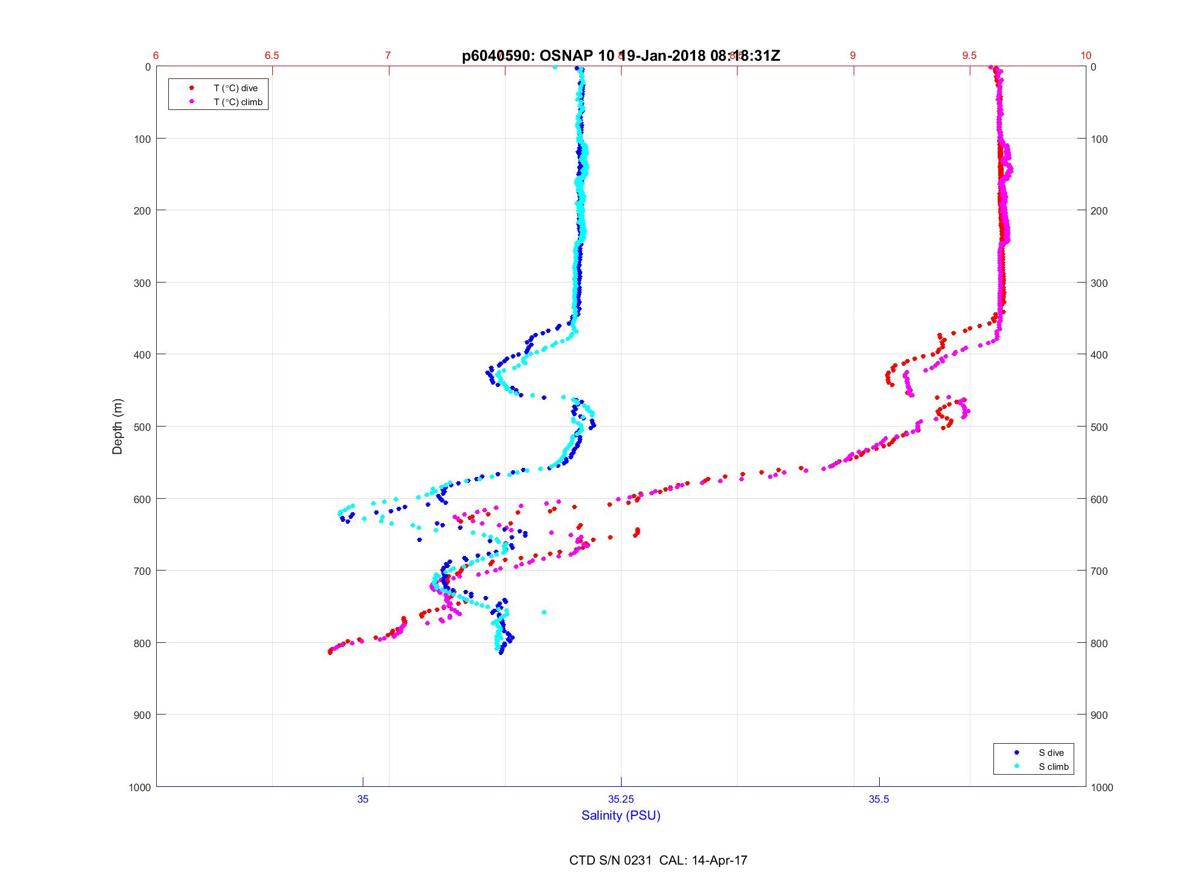Click the 500 tick on the left depth axis

pos(141,427)
